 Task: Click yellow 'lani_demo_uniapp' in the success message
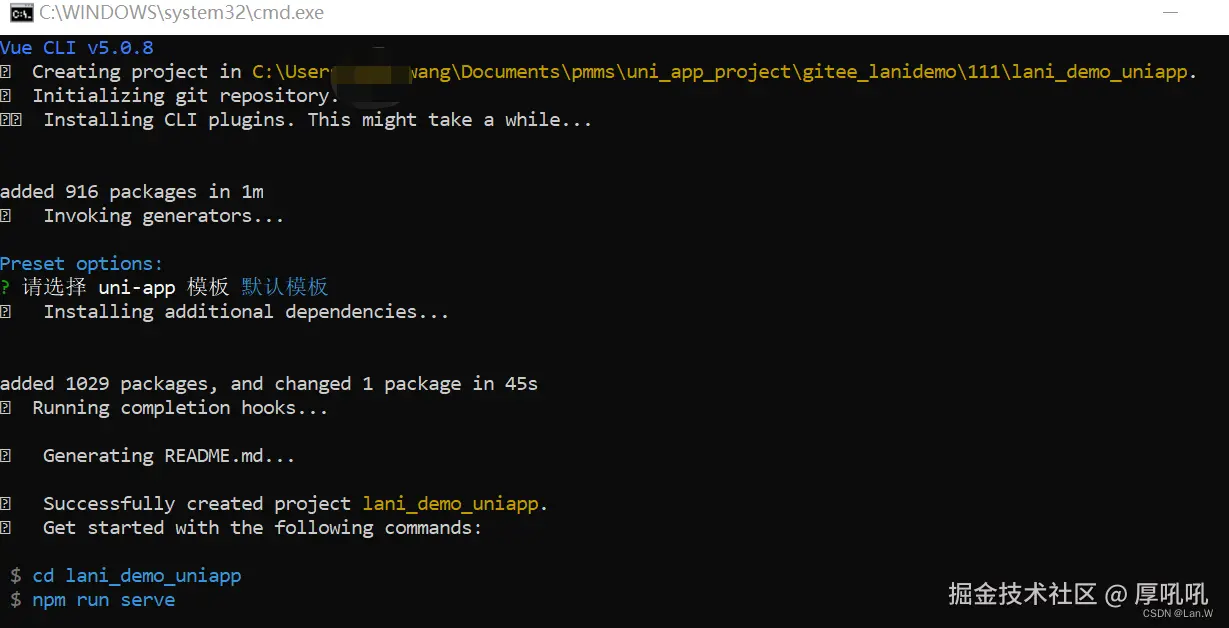coord(454,503)
